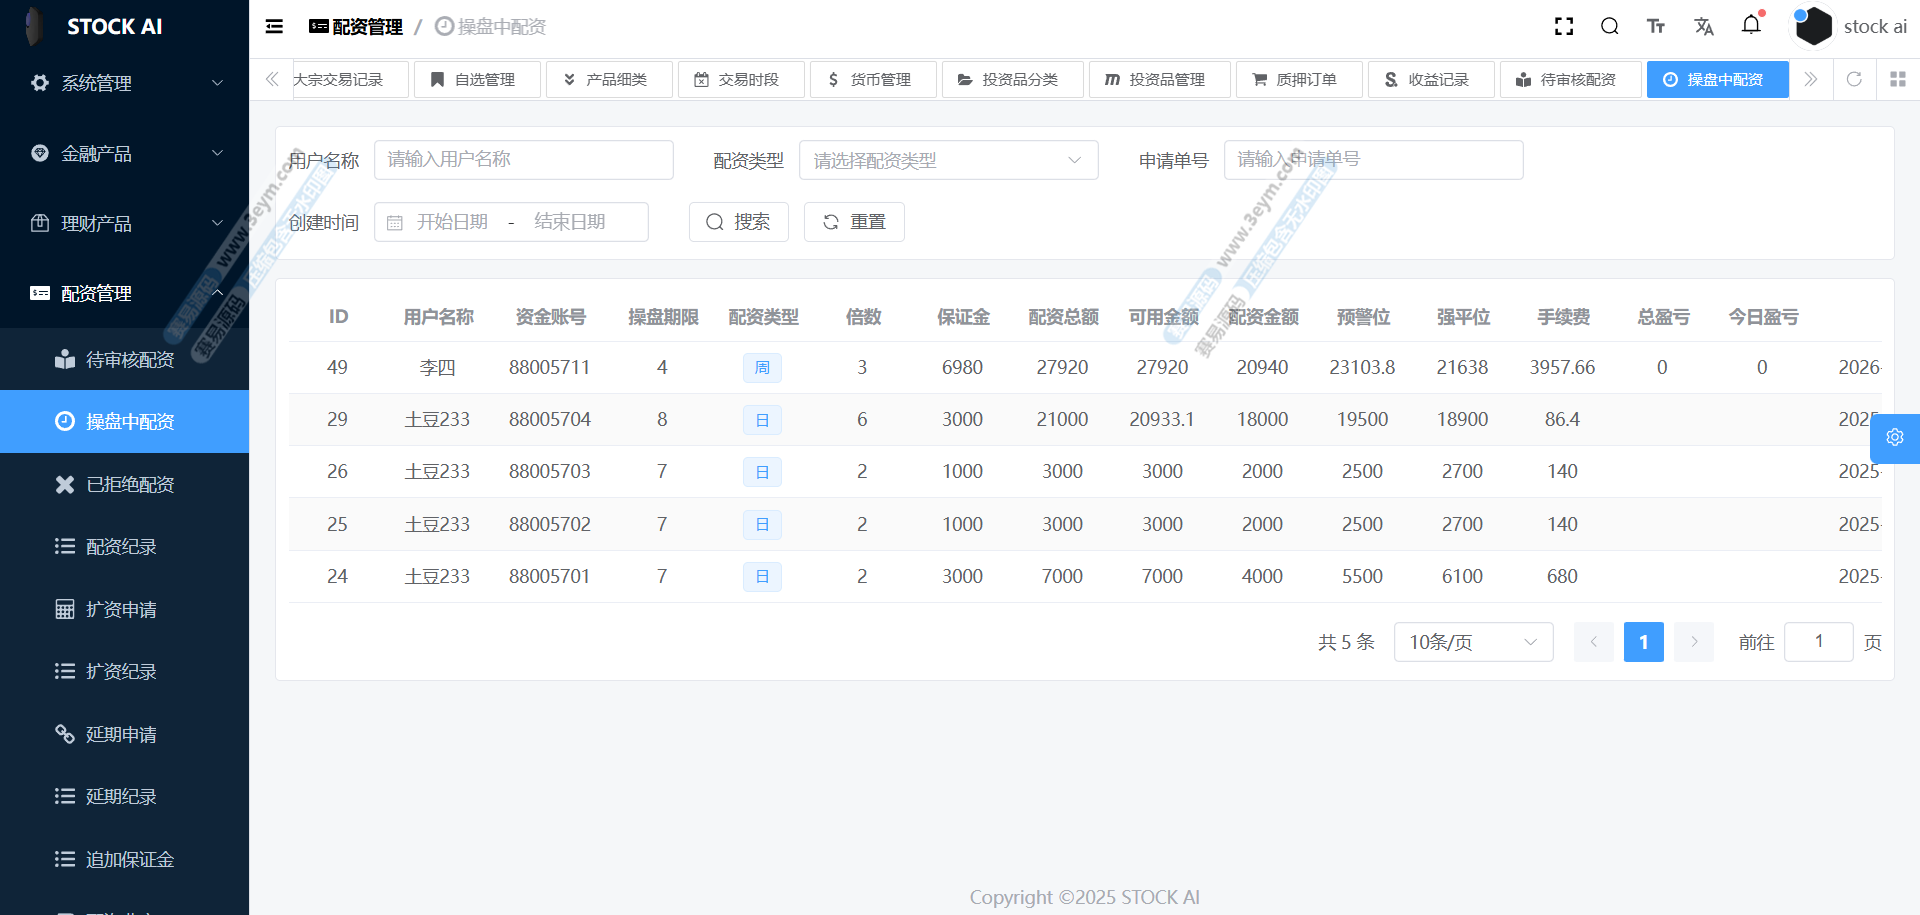
Task: Select 待审核配资 in the sidebar
Action: tap(129, 359)
